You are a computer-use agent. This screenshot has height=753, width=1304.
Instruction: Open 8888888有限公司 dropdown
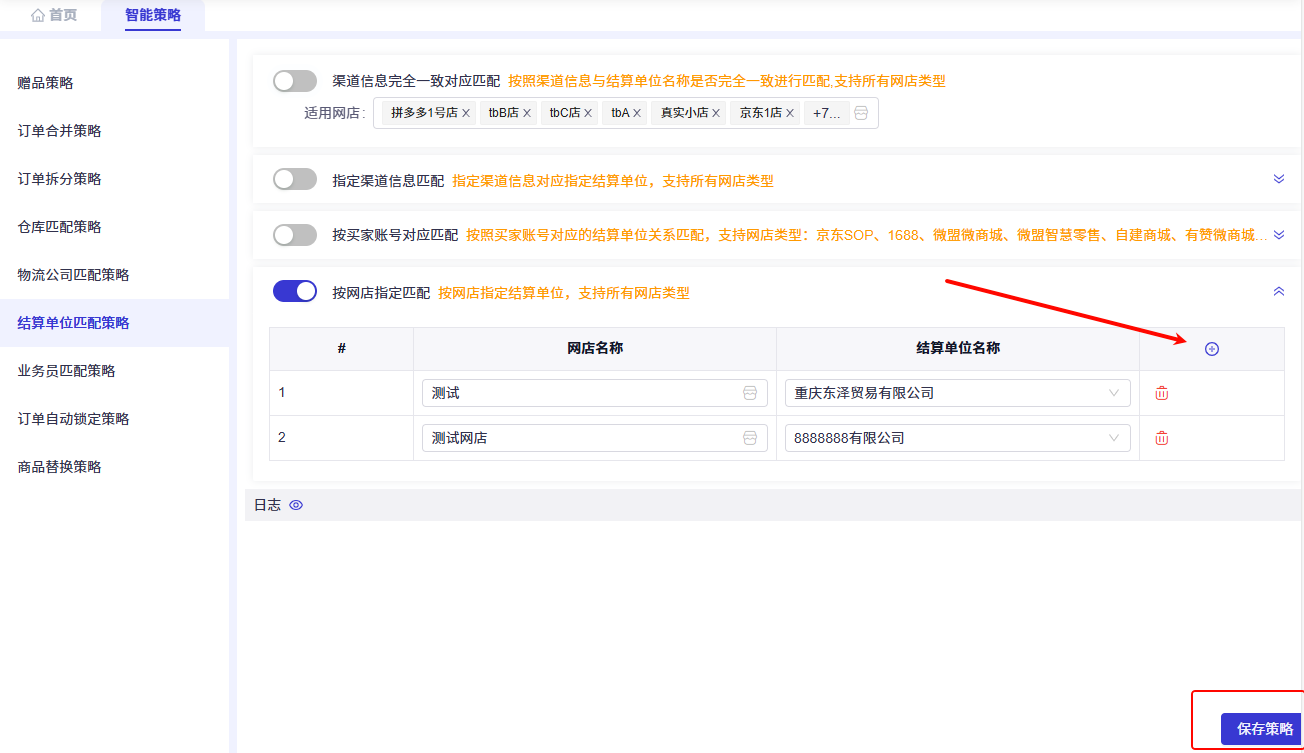957,438
